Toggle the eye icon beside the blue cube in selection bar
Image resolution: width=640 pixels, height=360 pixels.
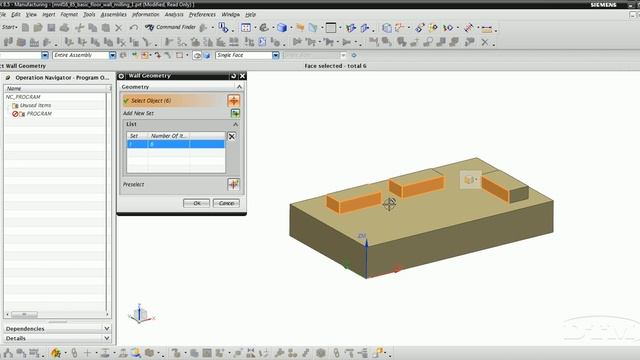(197, 55)
